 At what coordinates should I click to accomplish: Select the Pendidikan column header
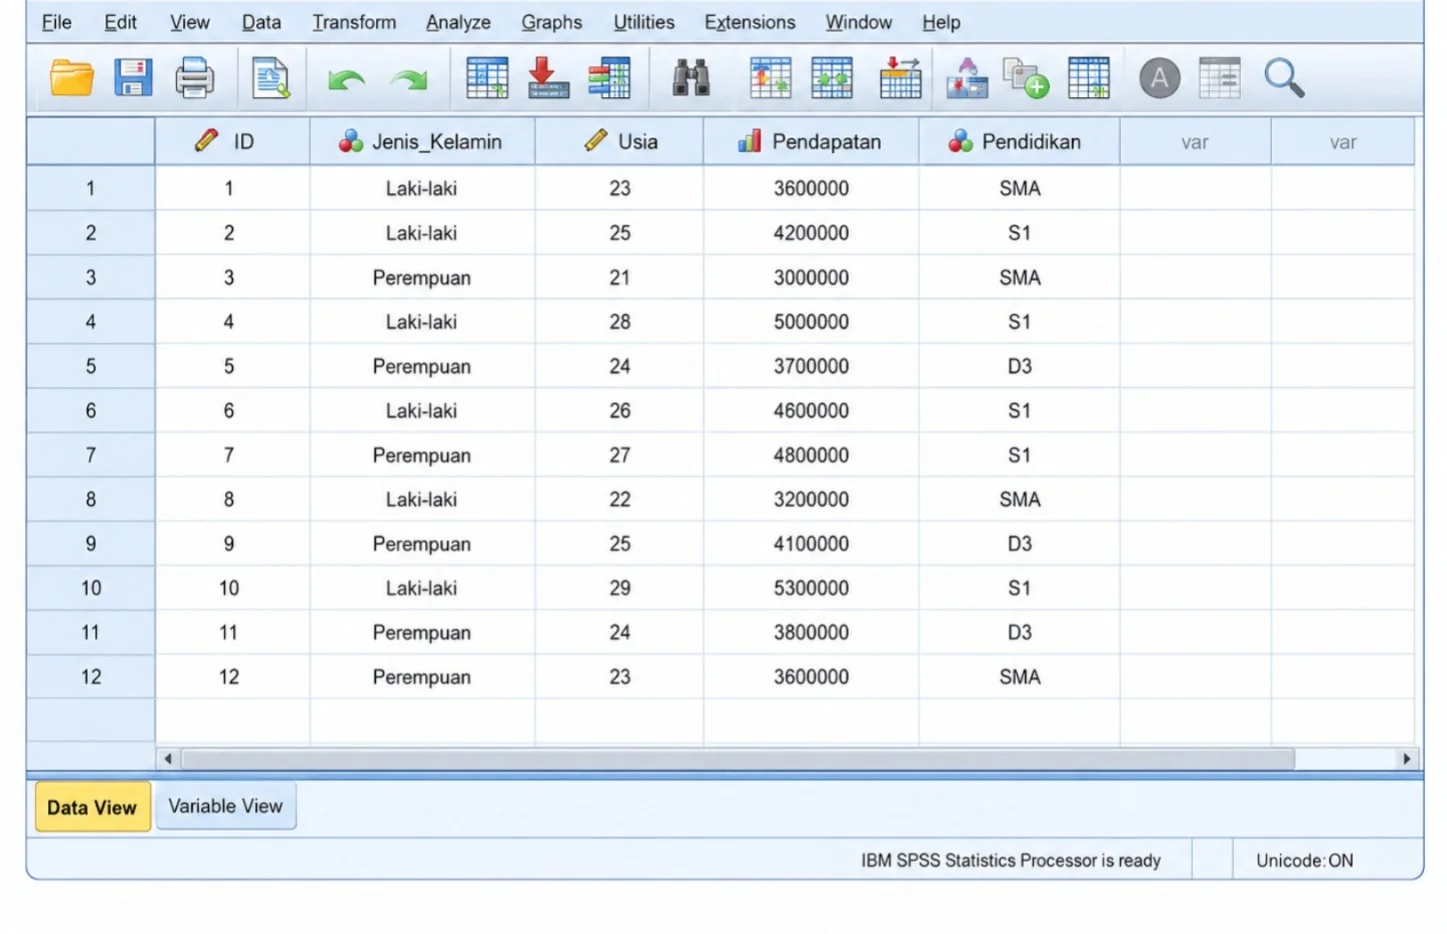click(1019, 142)
